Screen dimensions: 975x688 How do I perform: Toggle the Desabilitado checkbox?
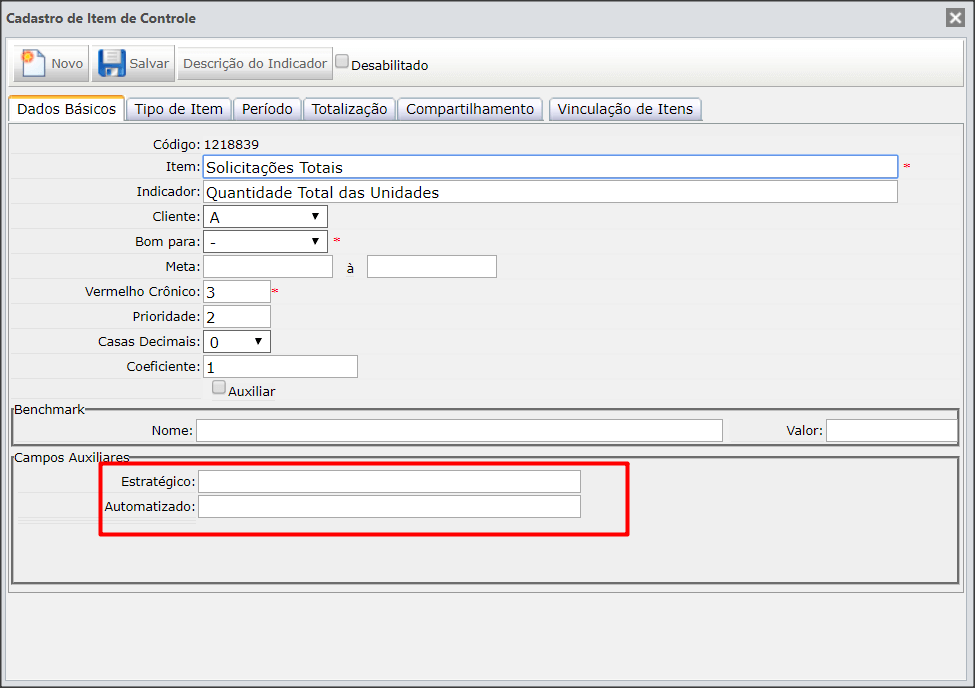click(x=342, y=61)
